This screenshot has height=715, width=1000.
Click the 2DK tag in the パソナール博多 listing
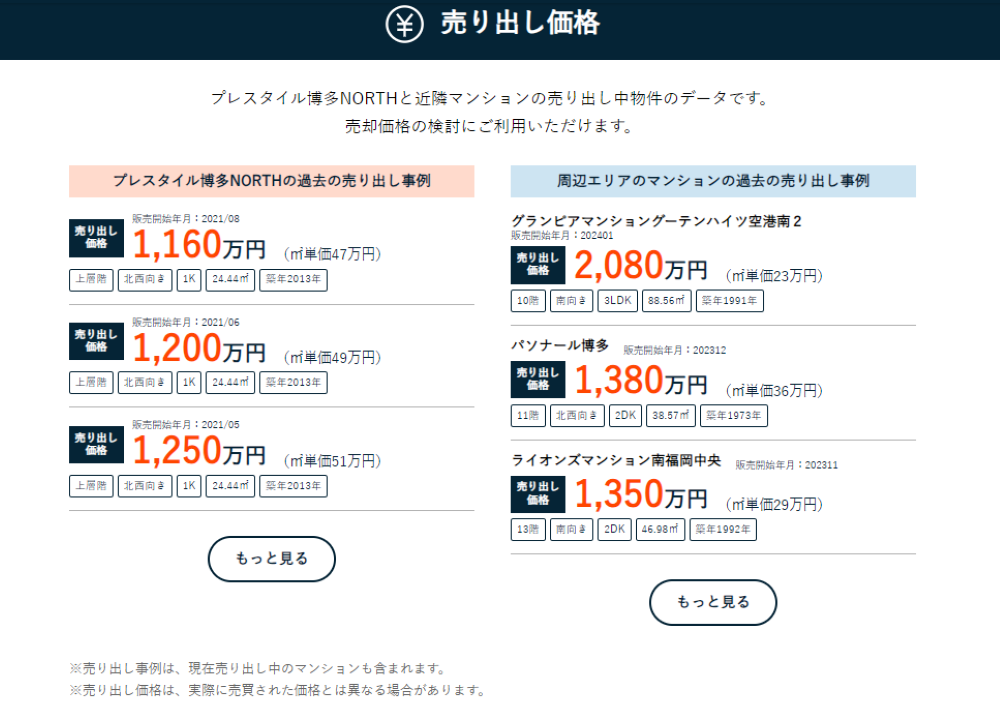626,416
